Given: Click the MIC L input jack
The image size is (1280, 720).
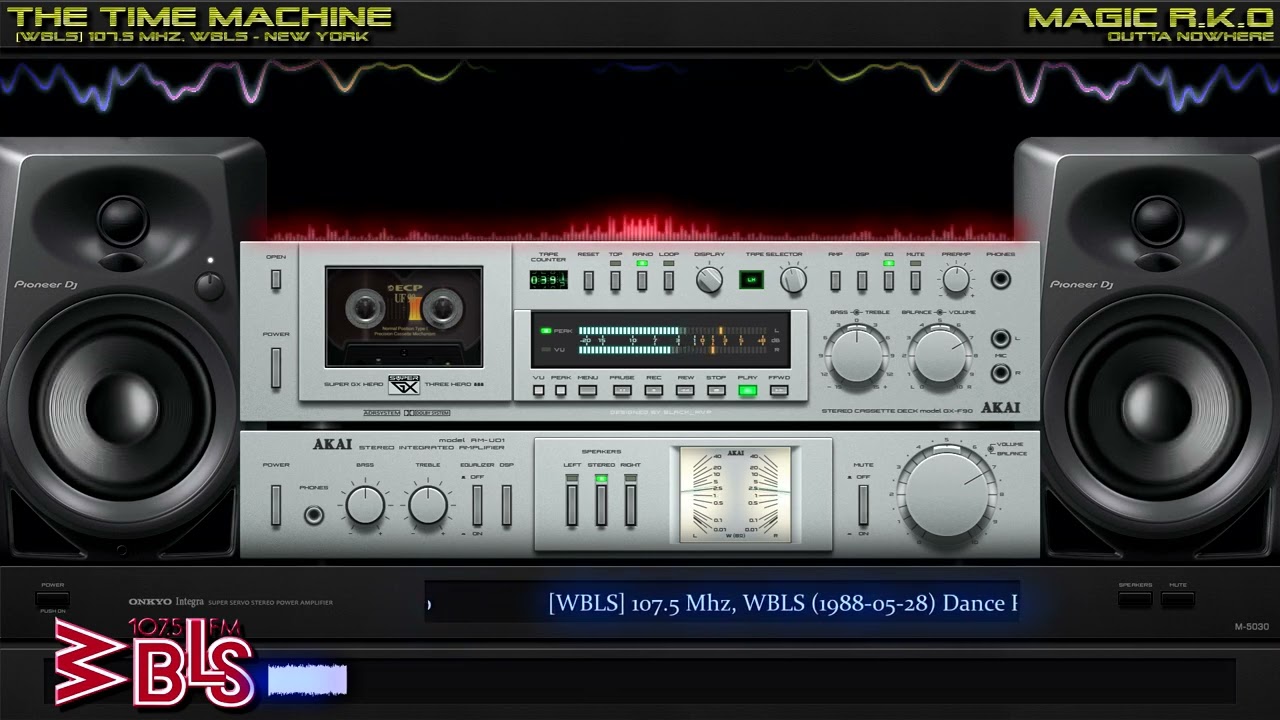Looking at the screenshot, I should coord(1000,339).
